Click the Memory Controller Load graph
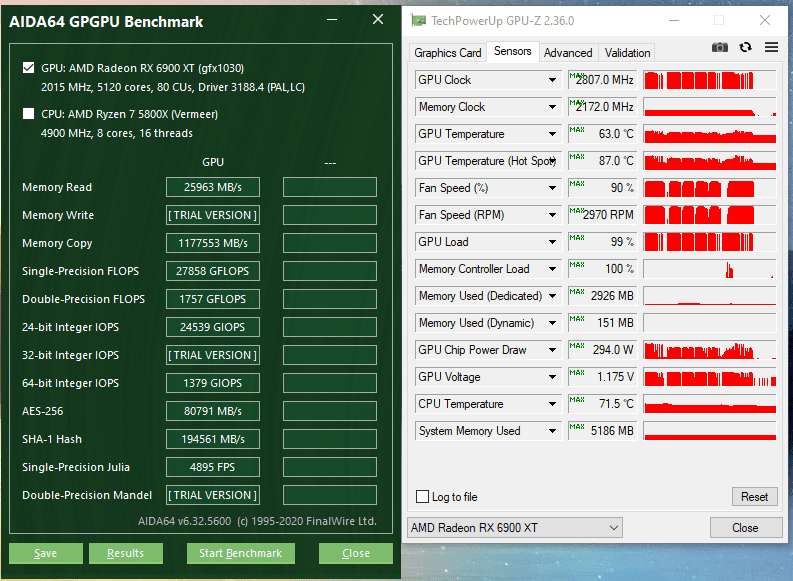The width and height of the screenshot is (793, 581). [710, 269]
